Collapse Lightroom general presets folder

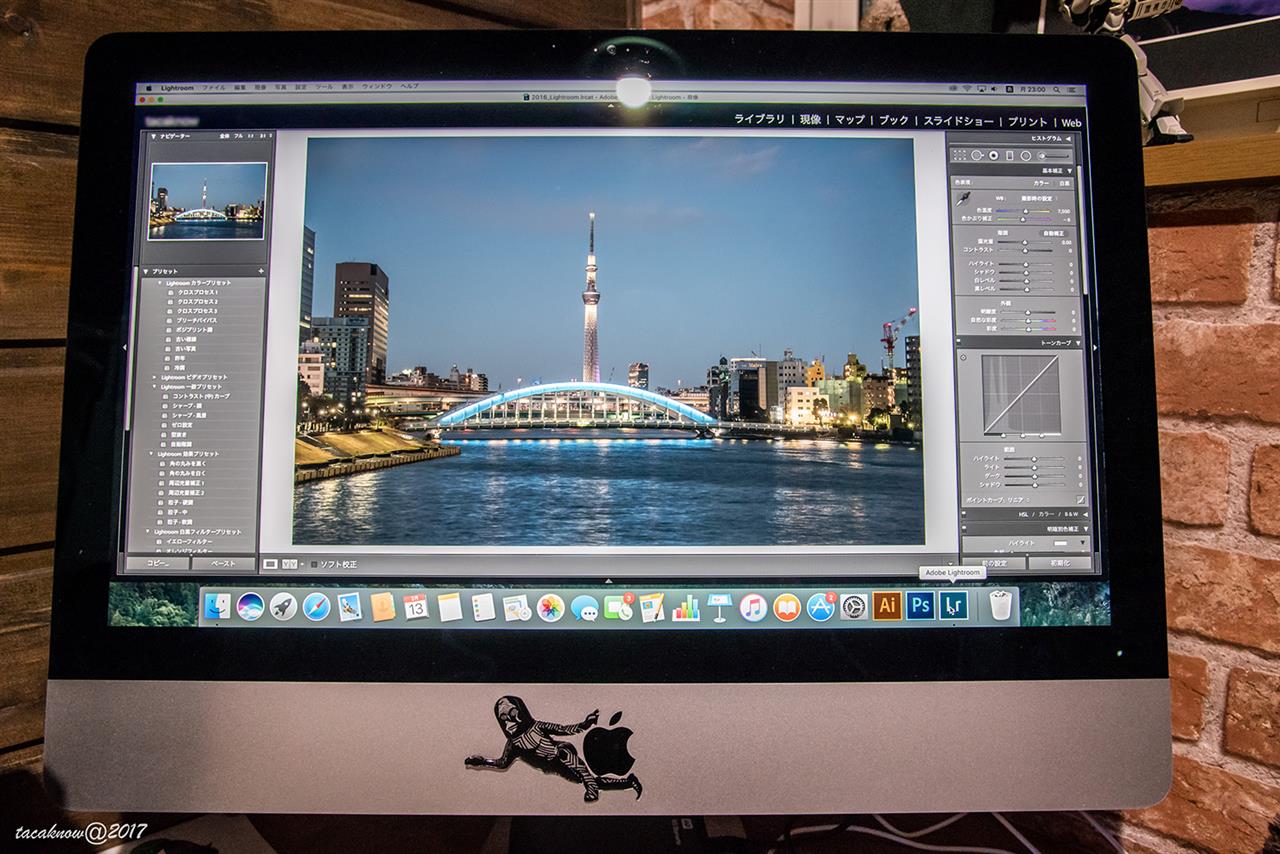(154, 386)
